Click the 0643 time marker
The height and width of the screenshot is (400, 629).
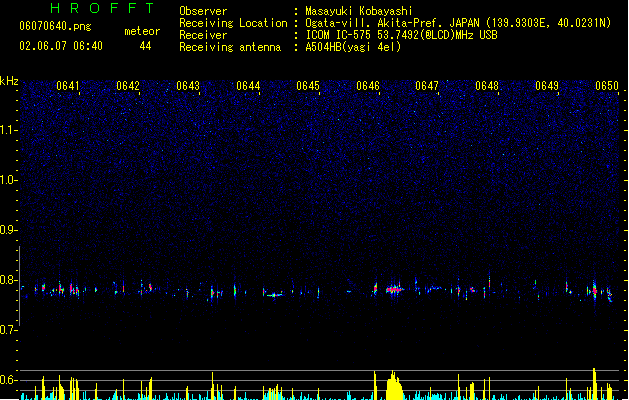[188, 86]
